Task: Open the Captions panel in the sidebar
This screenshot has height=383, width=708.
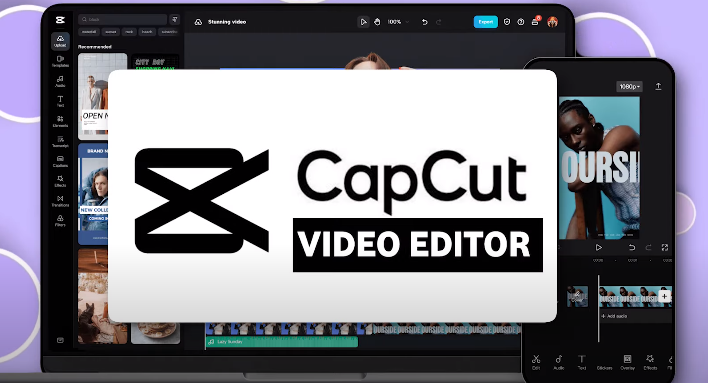Action: coord(60,161)
